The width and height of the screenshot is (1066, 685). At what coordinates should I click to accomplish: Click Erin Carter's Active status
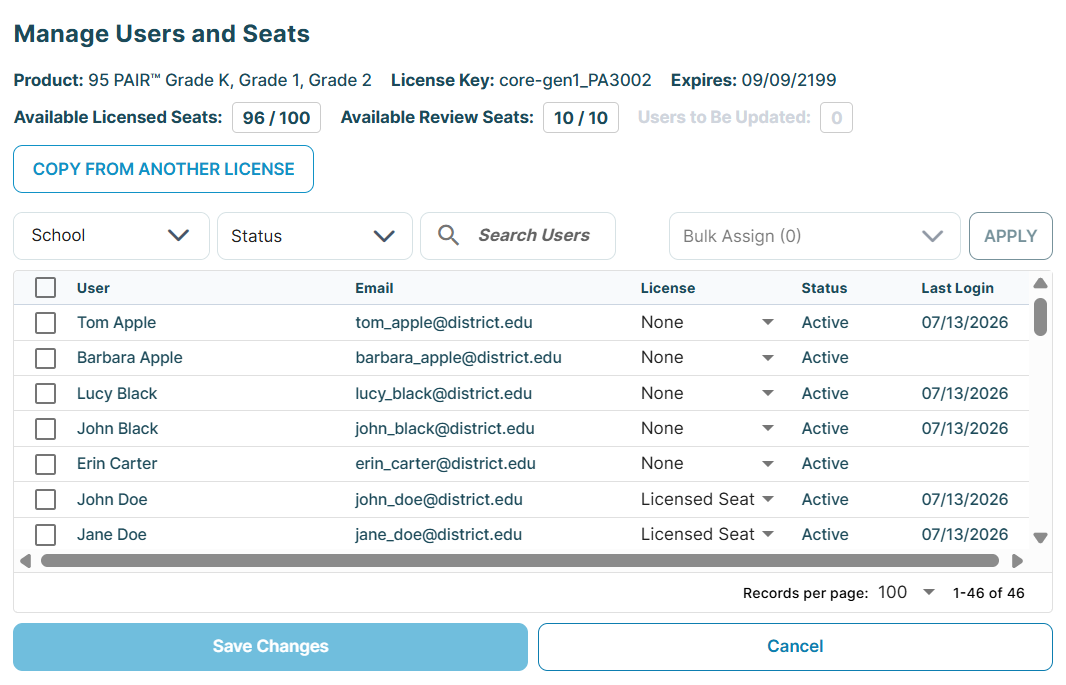[825, 463]
